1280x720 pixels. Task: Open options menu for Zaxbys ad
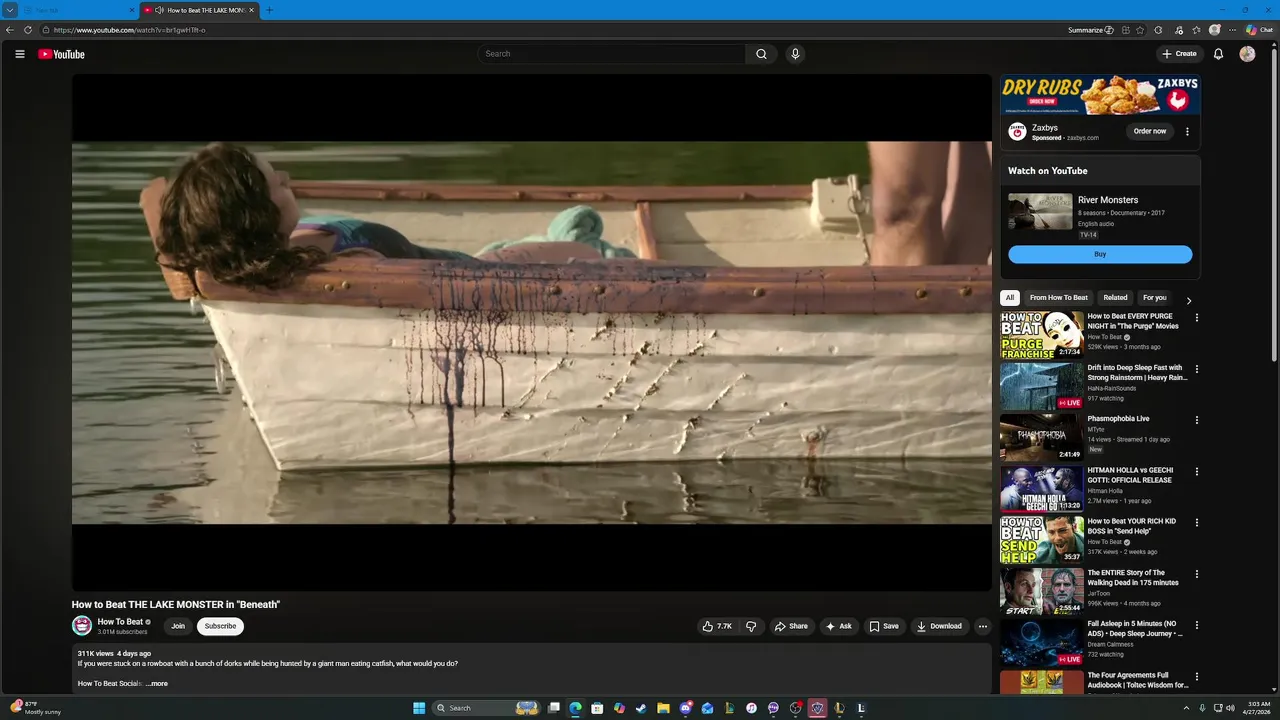coord(1187,131)
